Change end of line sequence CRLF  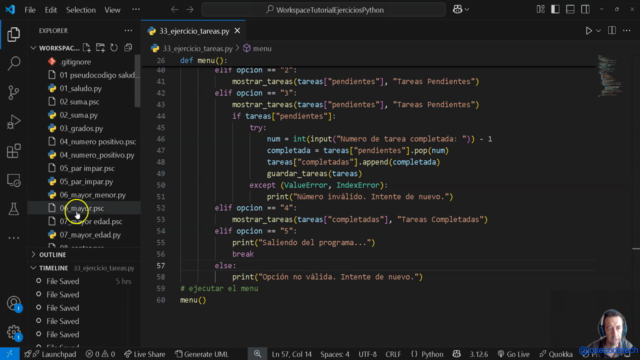[393, 354]
